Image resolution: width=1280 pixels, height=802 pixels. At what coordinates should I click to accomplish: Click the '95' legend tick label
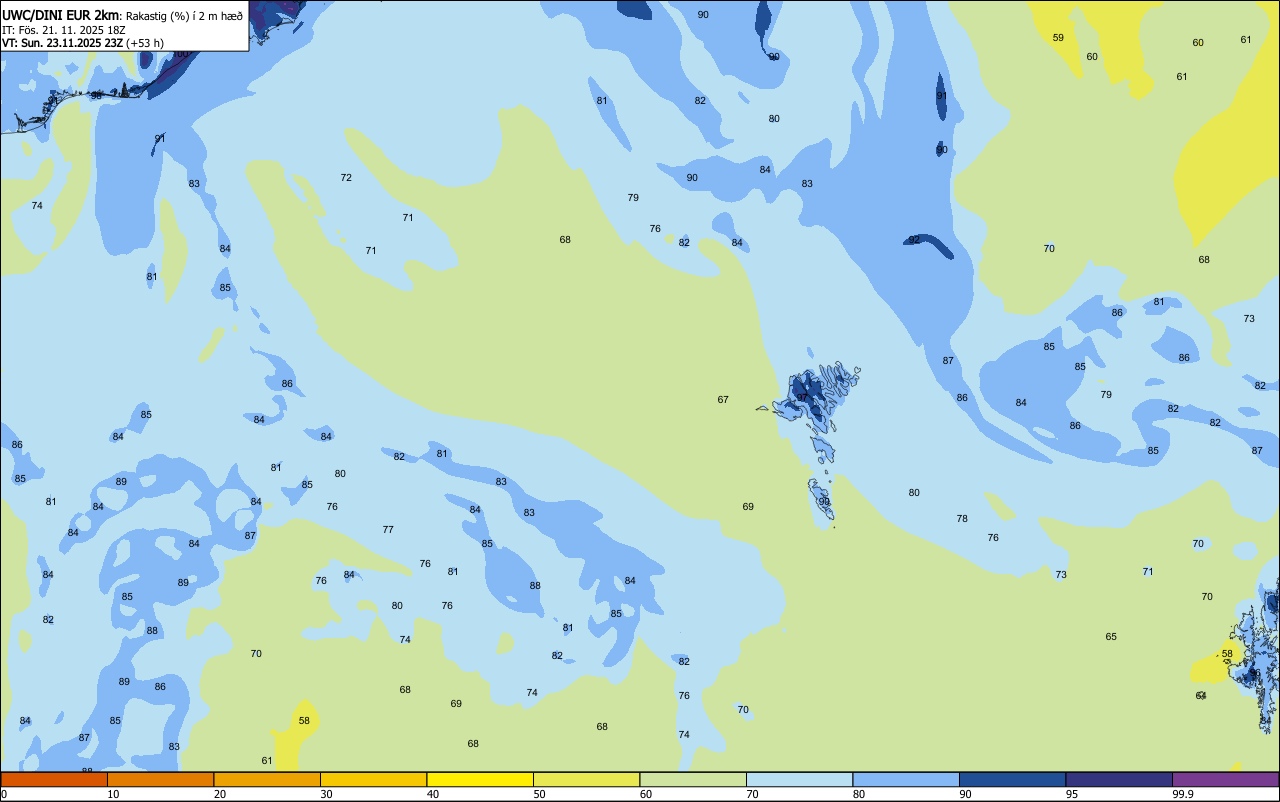1072,794
